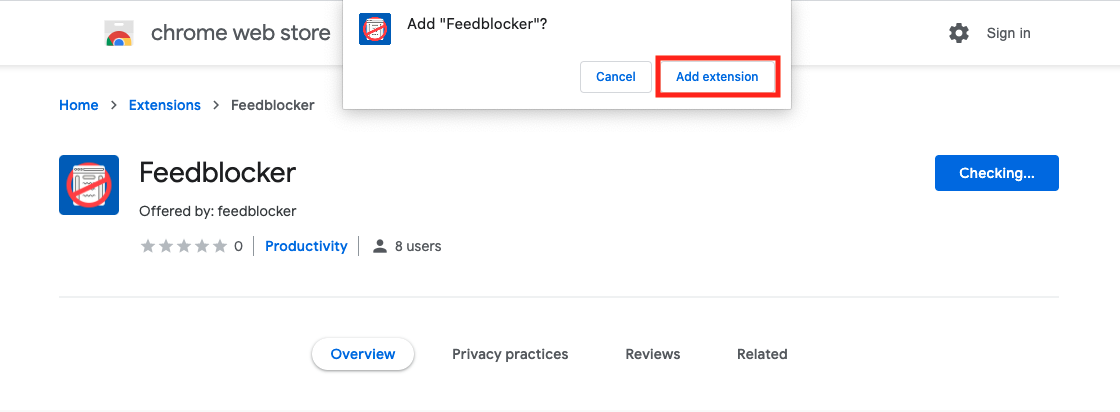Sign in to the web store
The image size is (1120, 412).
coord(1009,33)
